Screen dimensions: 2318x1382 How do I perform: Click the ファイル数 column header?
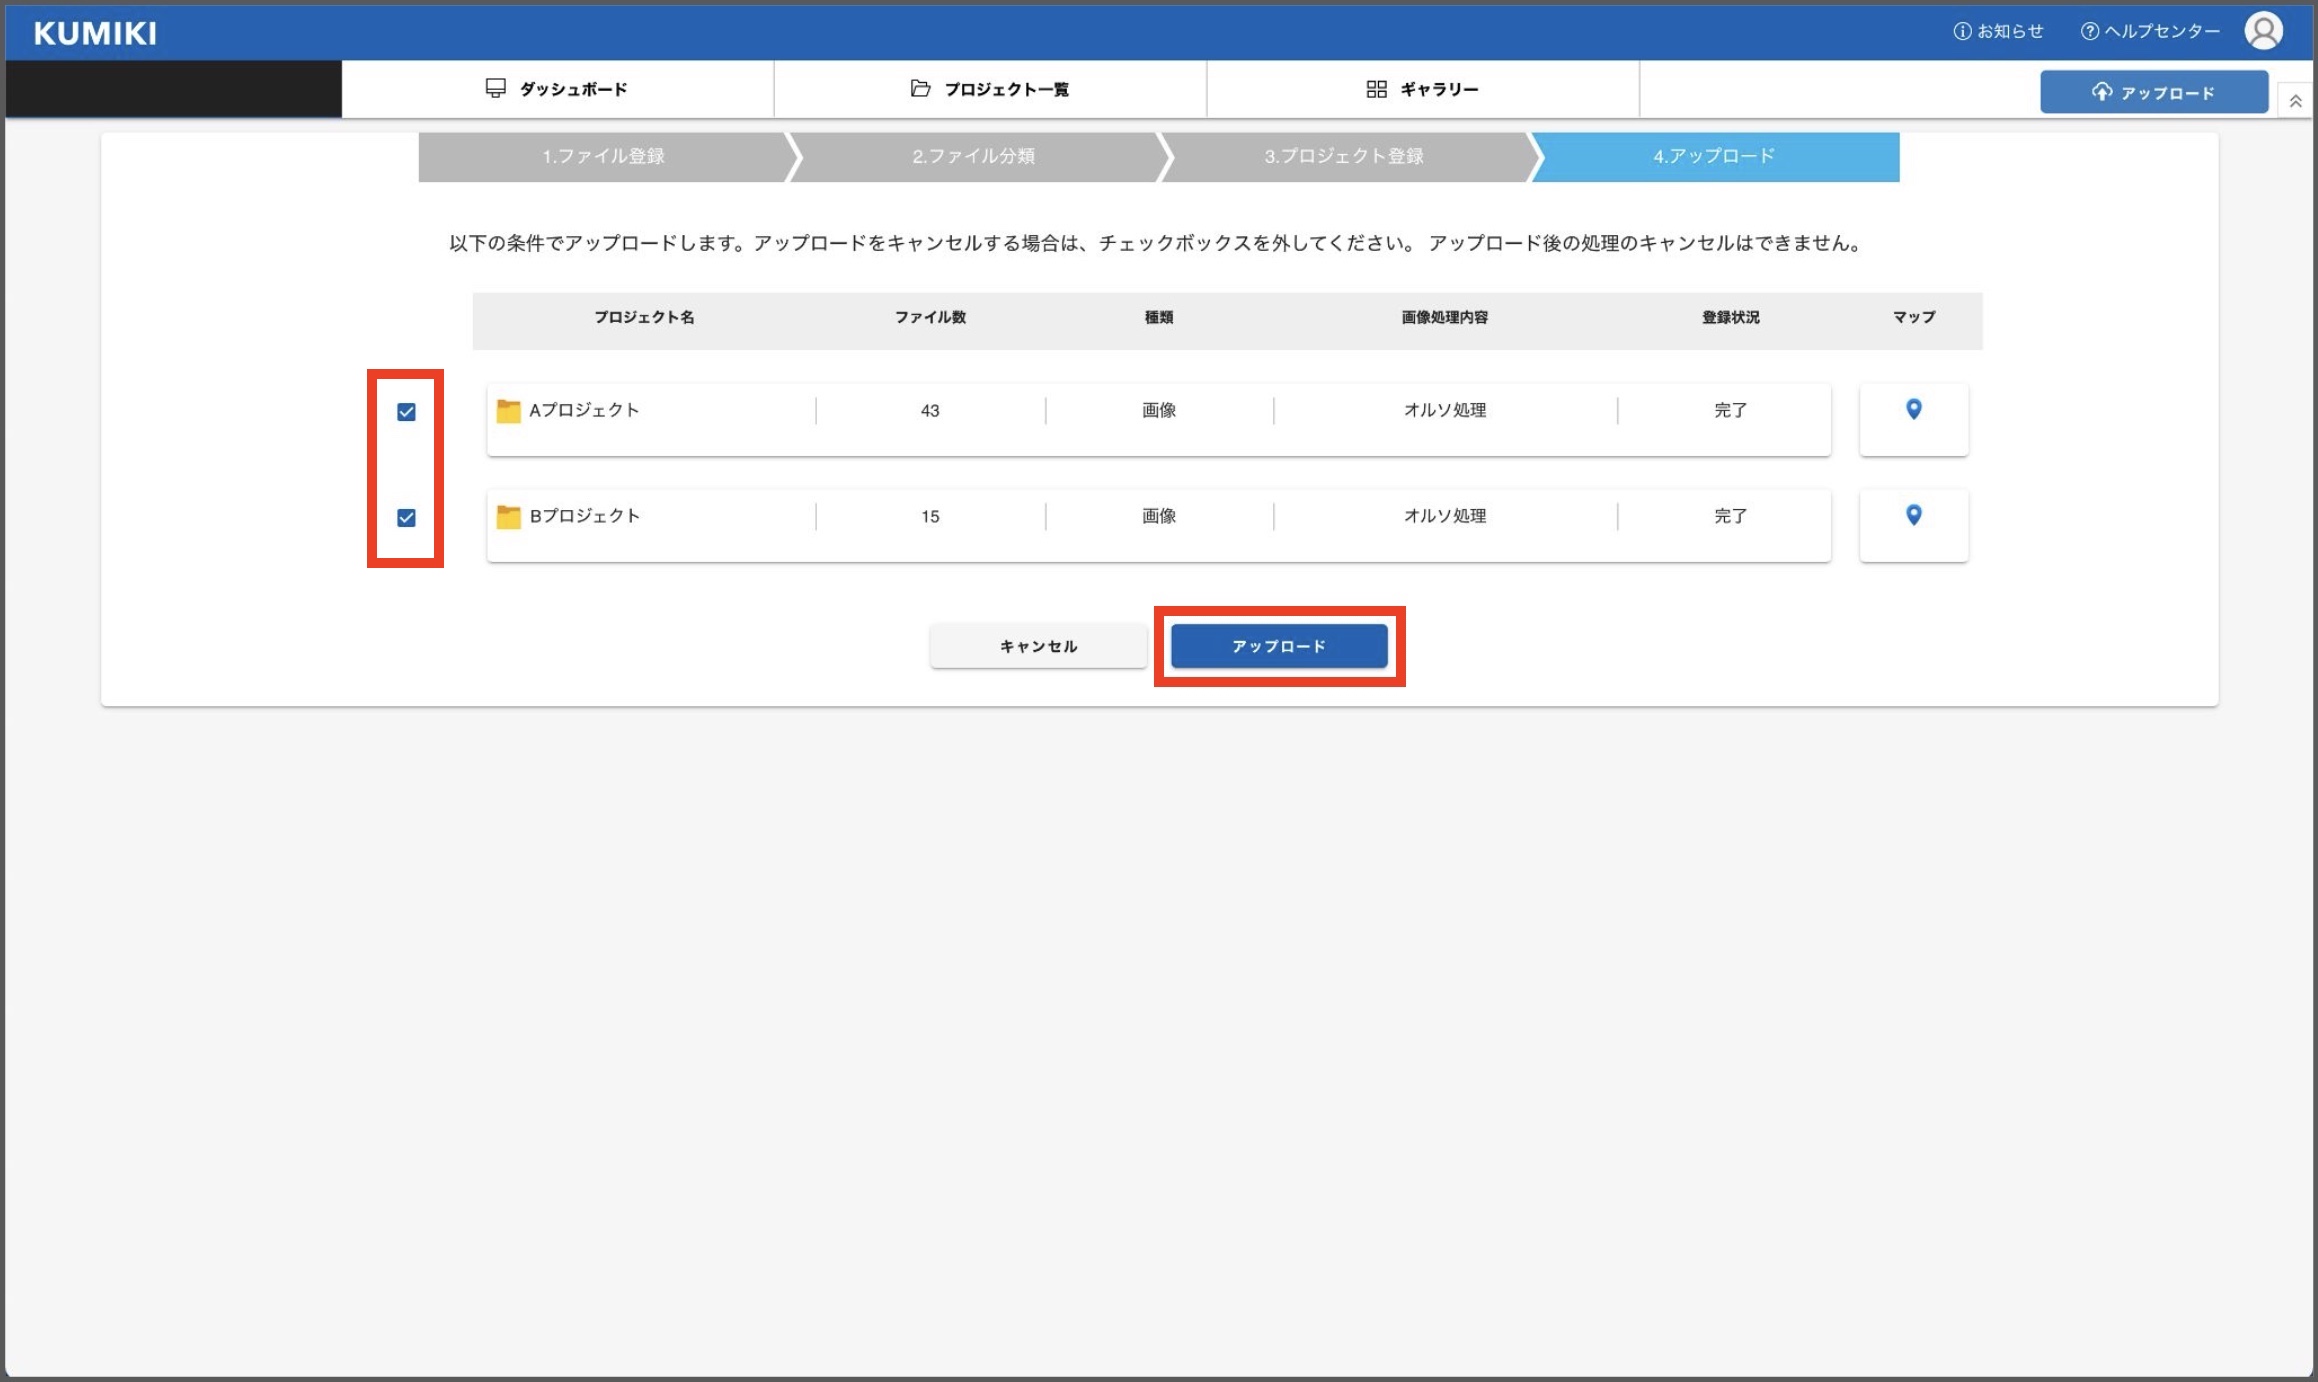930,317
